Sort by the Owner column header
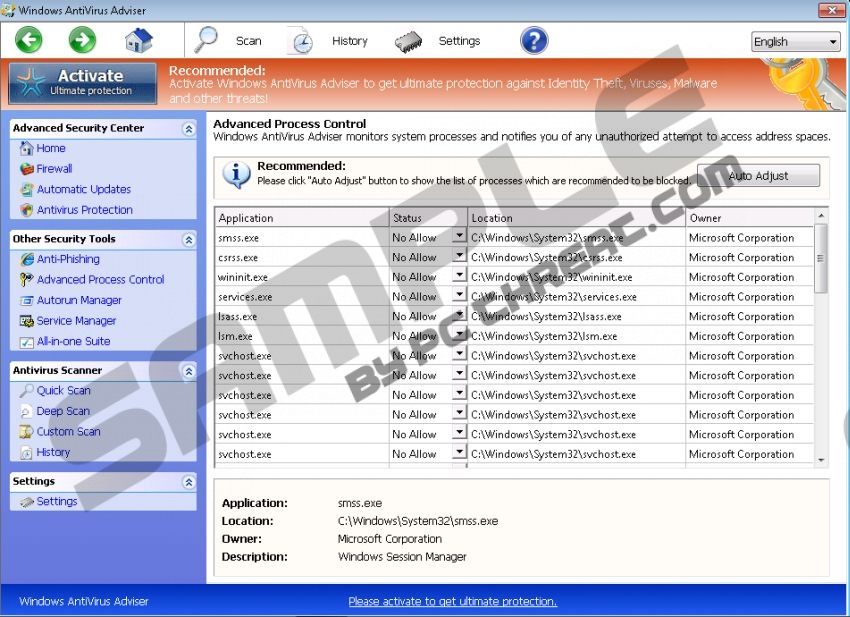 [750, 218]
